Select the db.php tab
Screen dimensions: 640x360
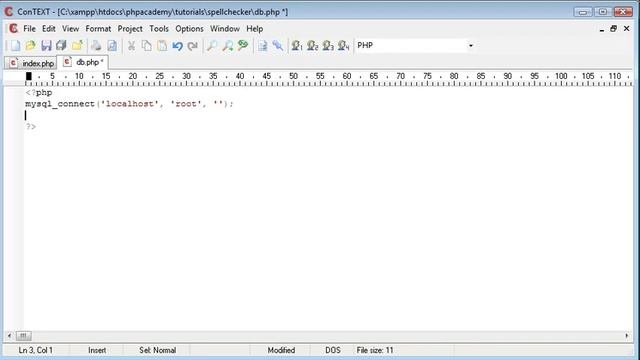click(x=83, y=62)
